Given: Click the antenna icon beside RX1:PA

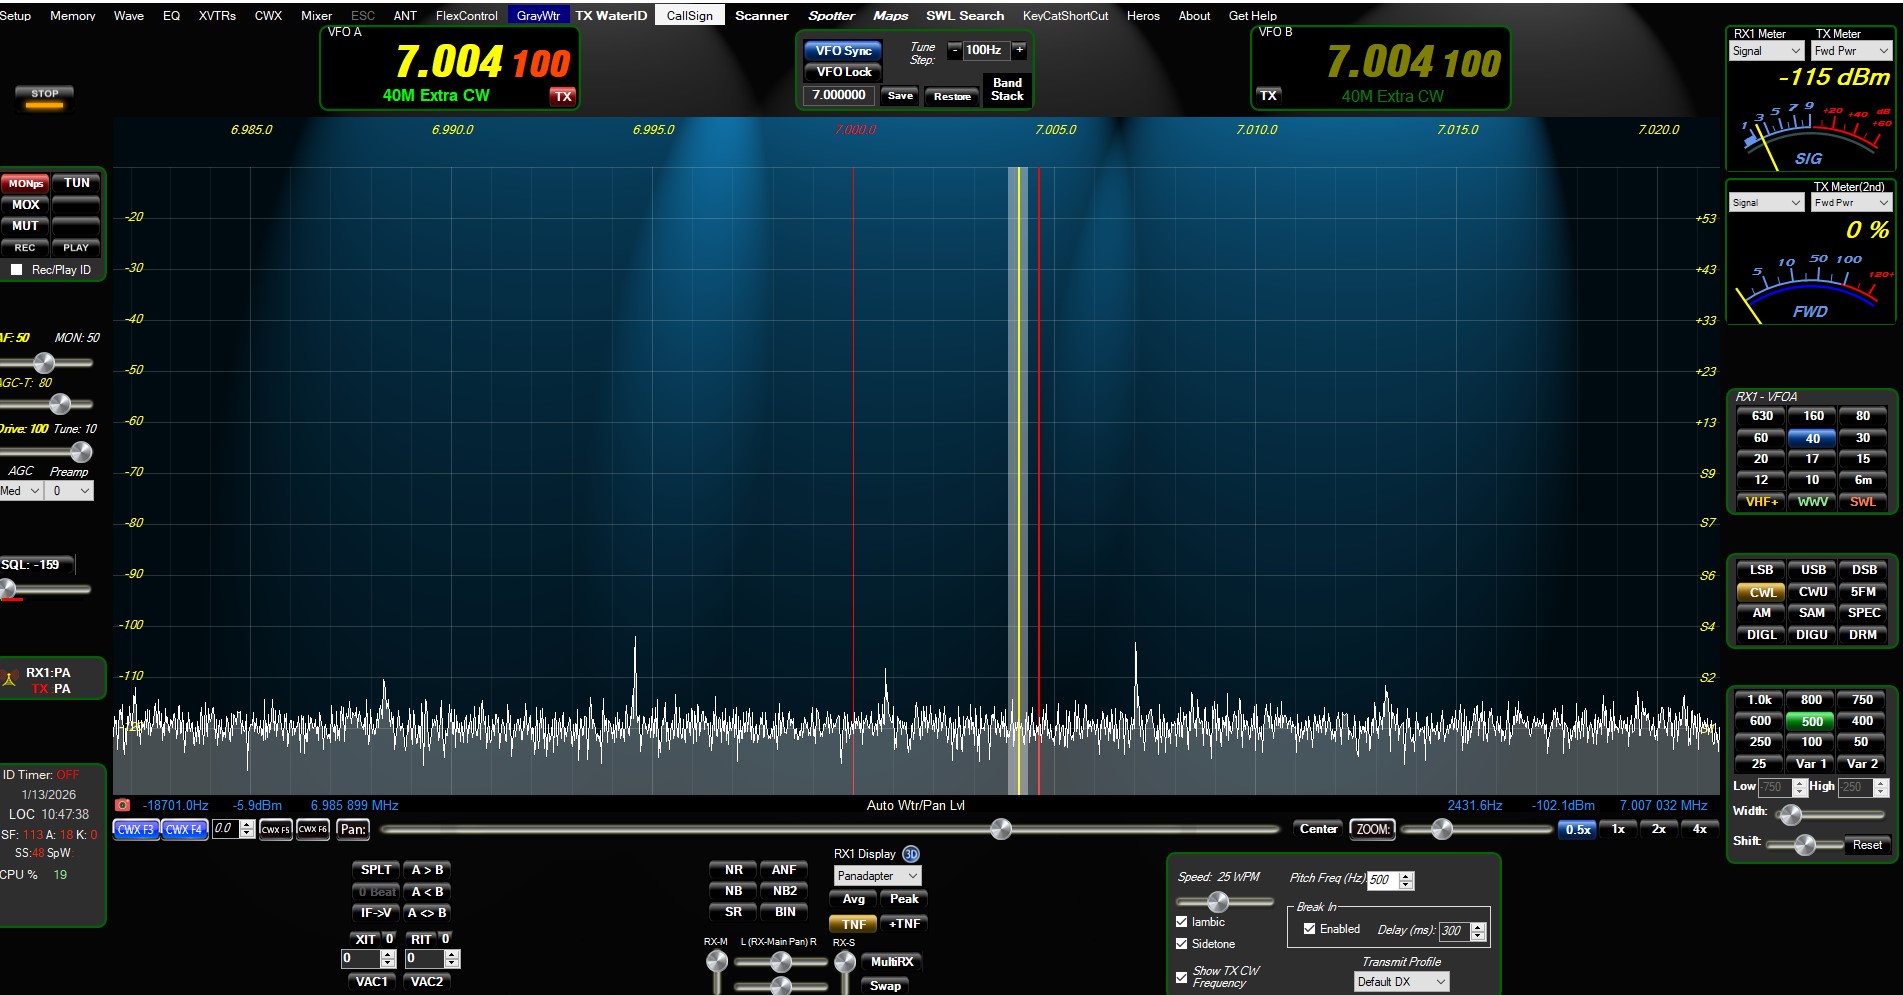Looking at the screenshot, I should tap(10, 680).
